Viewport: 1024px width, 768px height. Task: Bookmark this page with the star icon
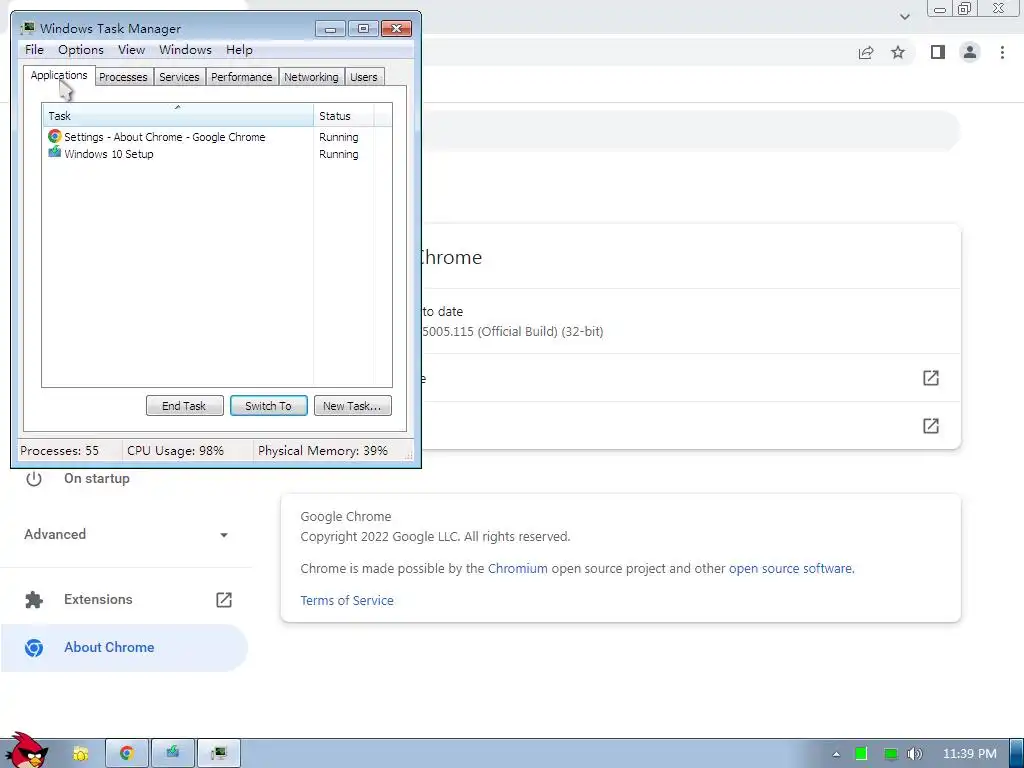898,52
